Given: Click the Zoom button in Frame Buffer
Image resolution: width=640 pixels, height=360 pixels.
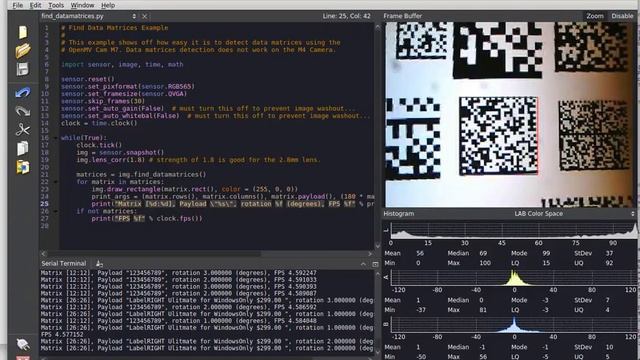Looking at the screenshot, I should (x=595, y=16).
